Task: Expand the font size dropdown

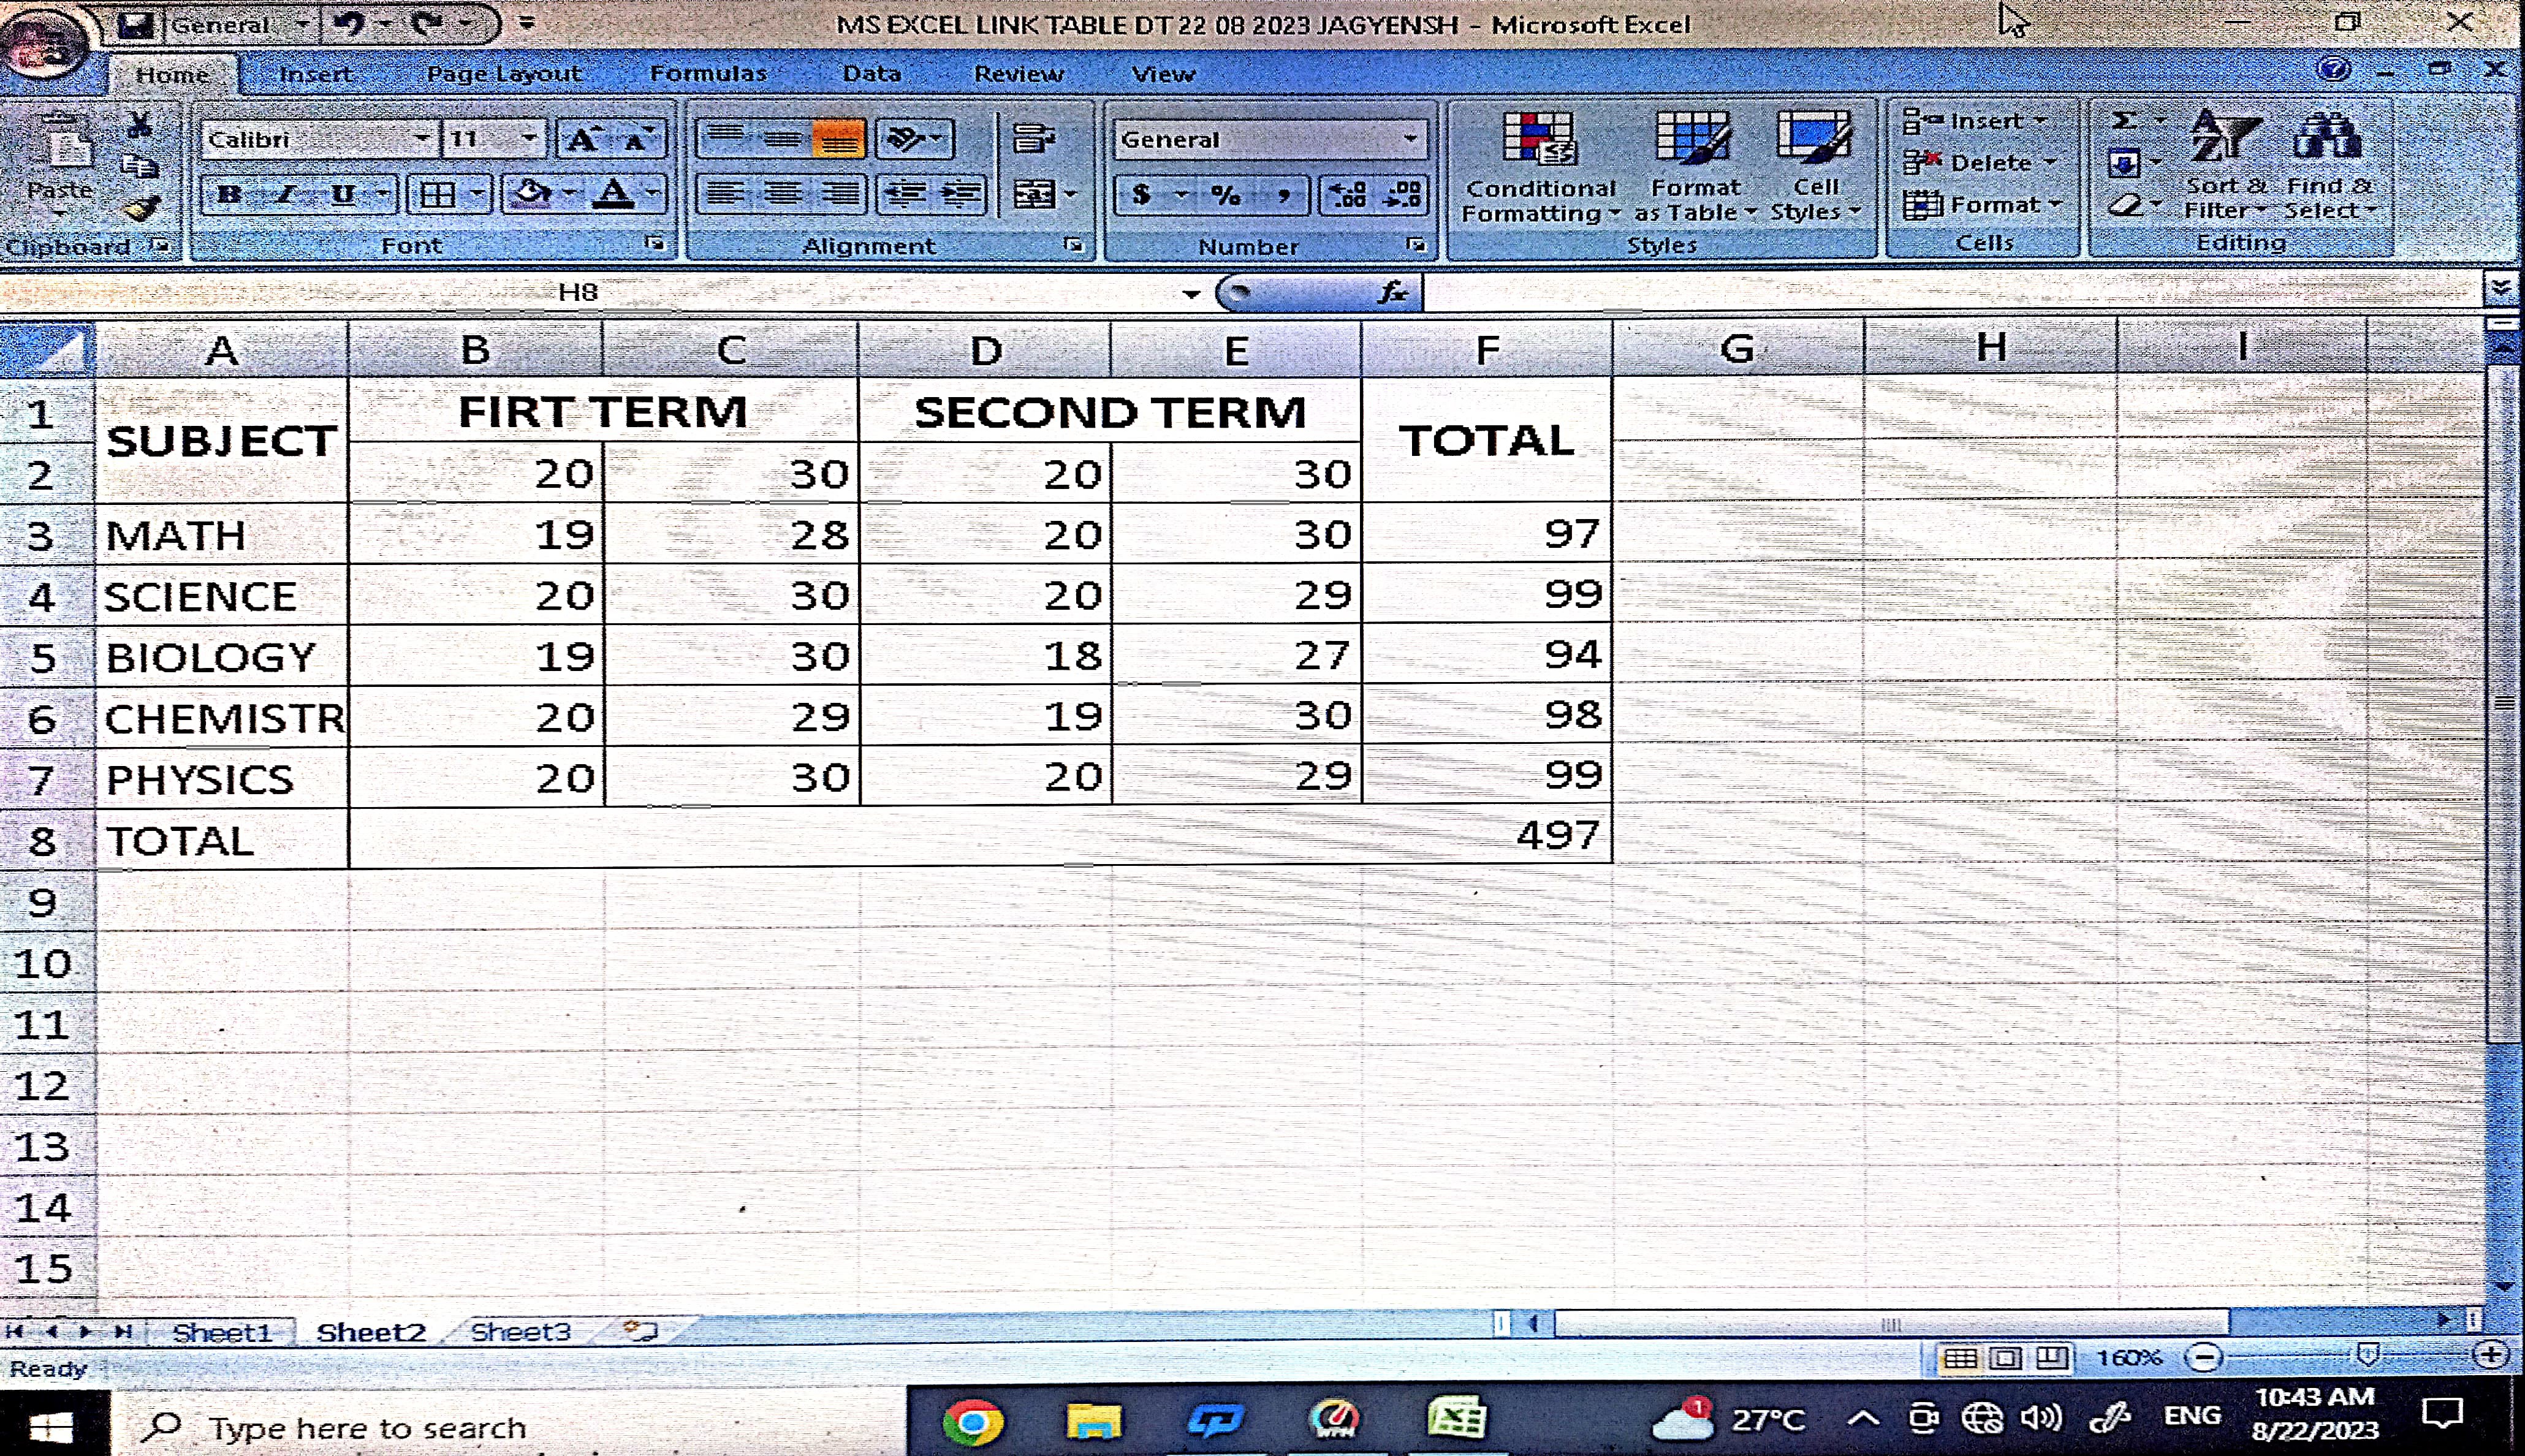Action: pos(529,139)
